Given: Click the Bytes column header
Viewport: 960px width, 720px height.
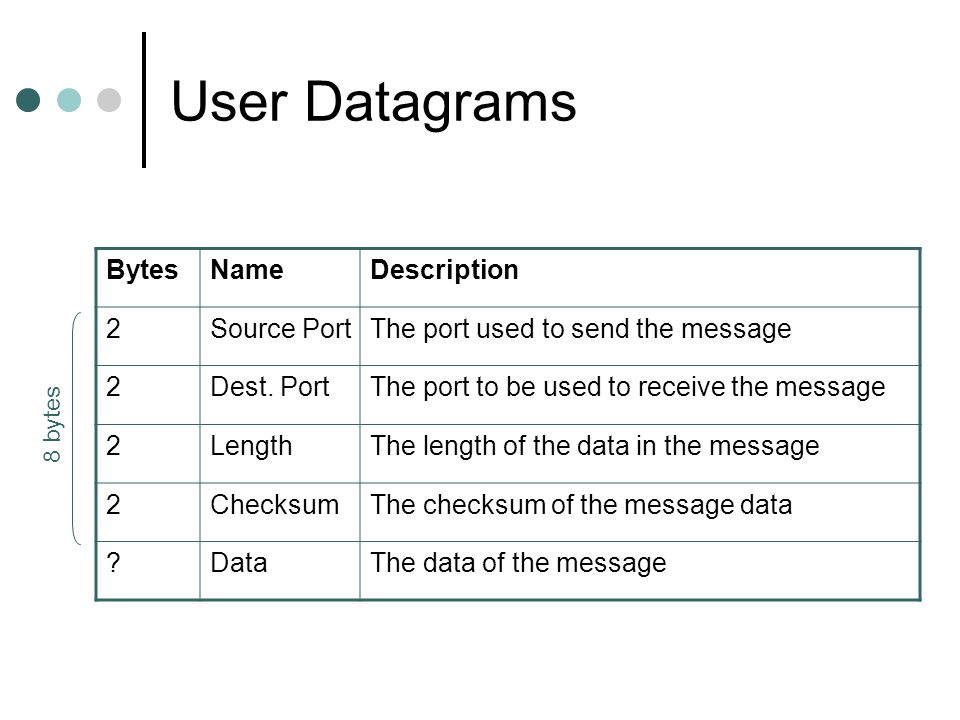Looking at the screenshot, I should tap(142, 270).
